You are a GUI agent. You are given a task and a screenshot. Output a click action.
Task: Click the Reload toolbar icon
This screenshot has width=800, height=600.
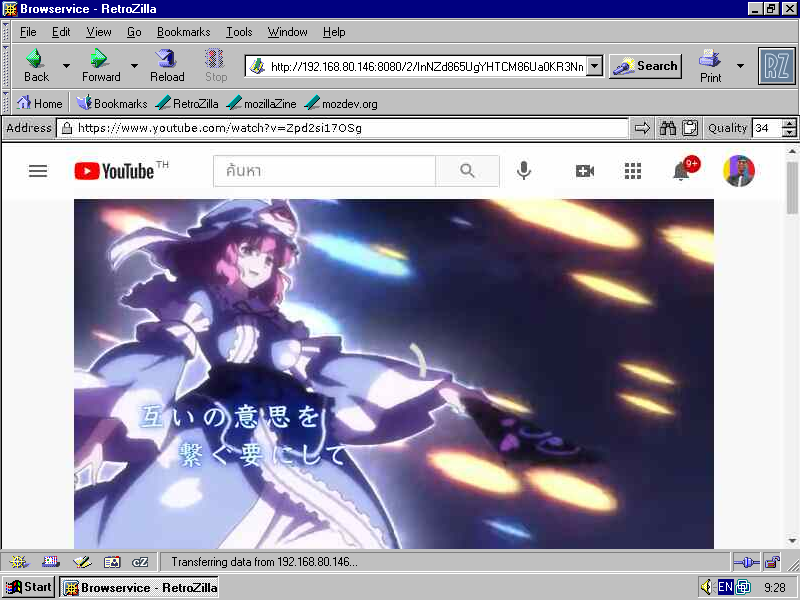166,63
